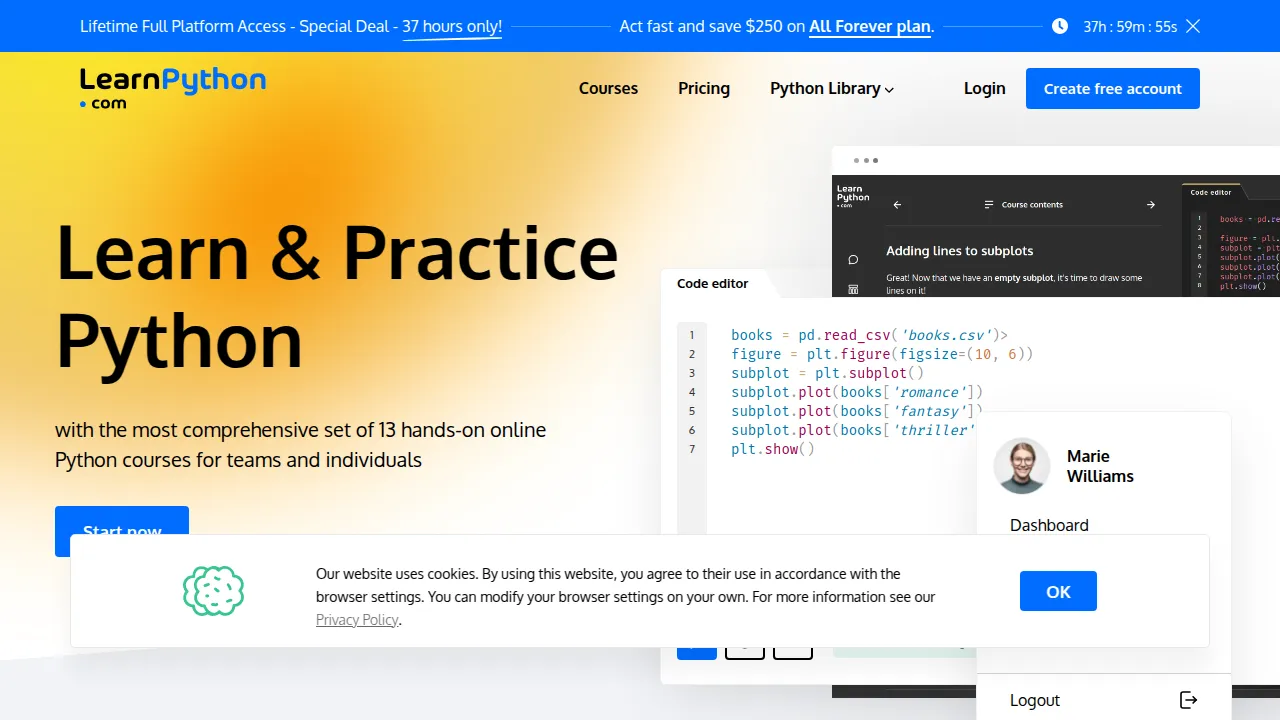
Task: Click OK to accept cookies
Action: 1058,591
